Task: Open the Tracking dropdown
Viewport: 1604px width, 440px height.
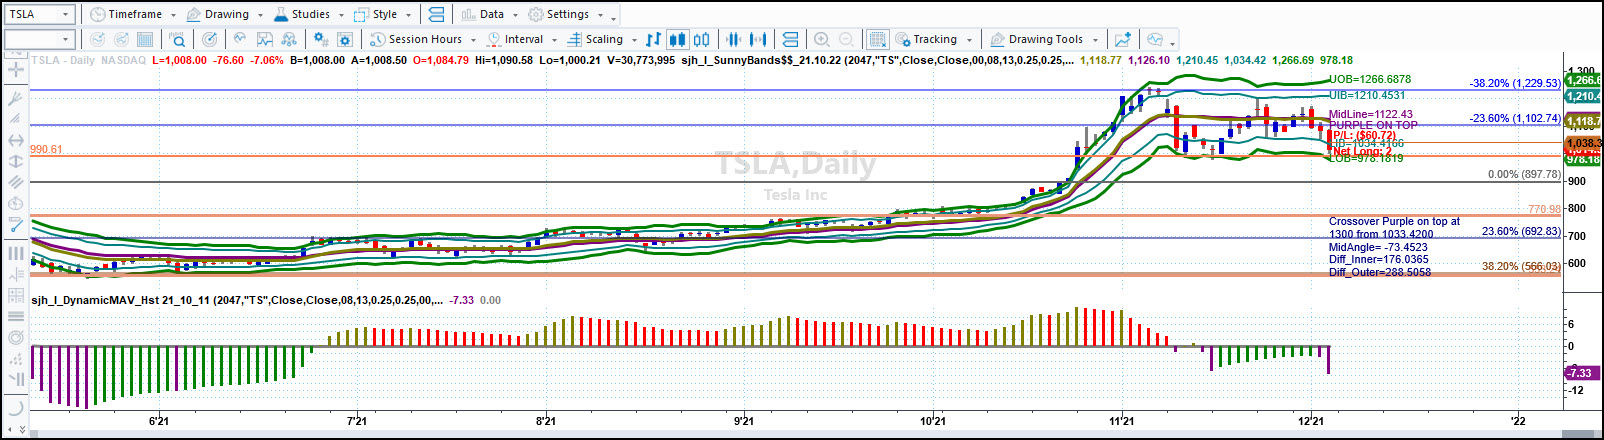Action: point(933,39)
